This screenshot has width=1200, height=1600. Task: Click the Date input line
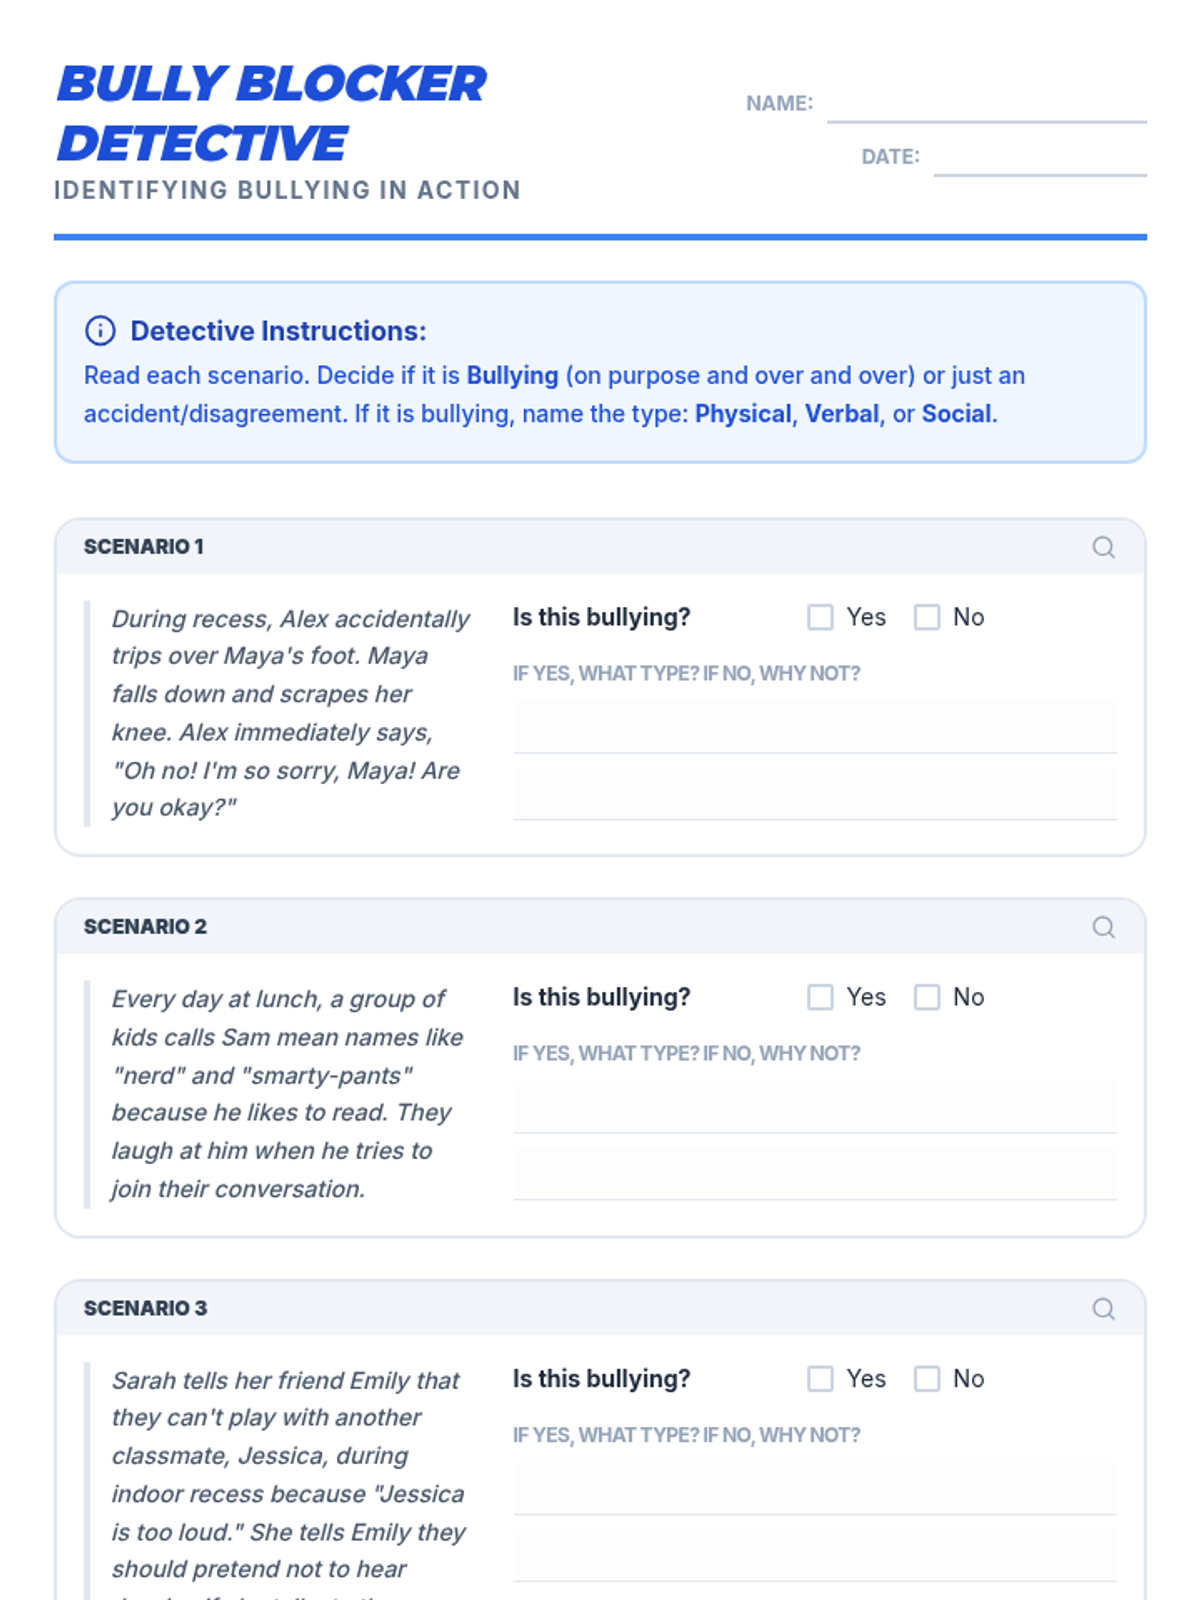point(1040,158)
